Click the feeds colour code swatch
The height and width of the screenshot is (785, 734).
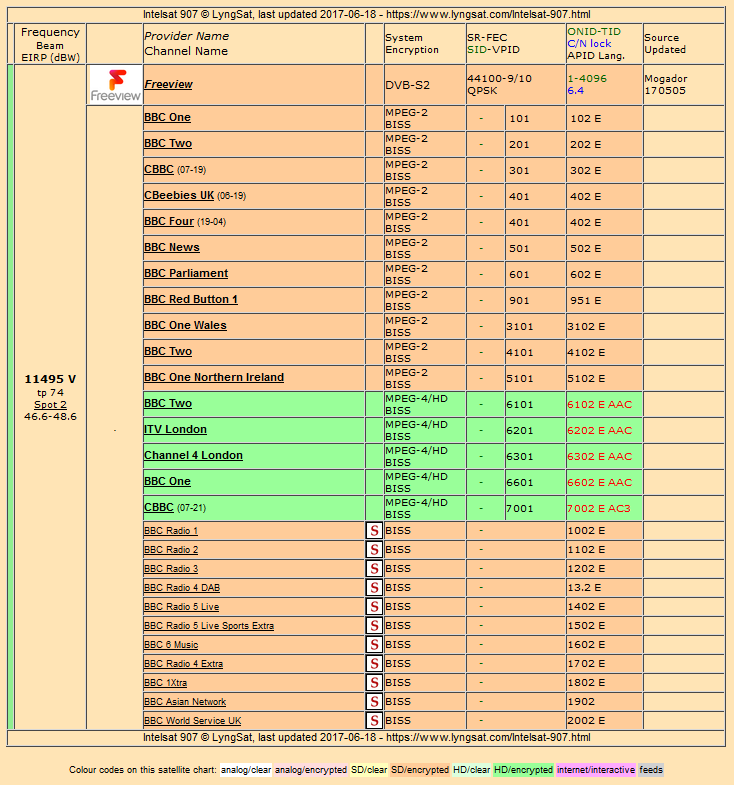coord(651,770)
